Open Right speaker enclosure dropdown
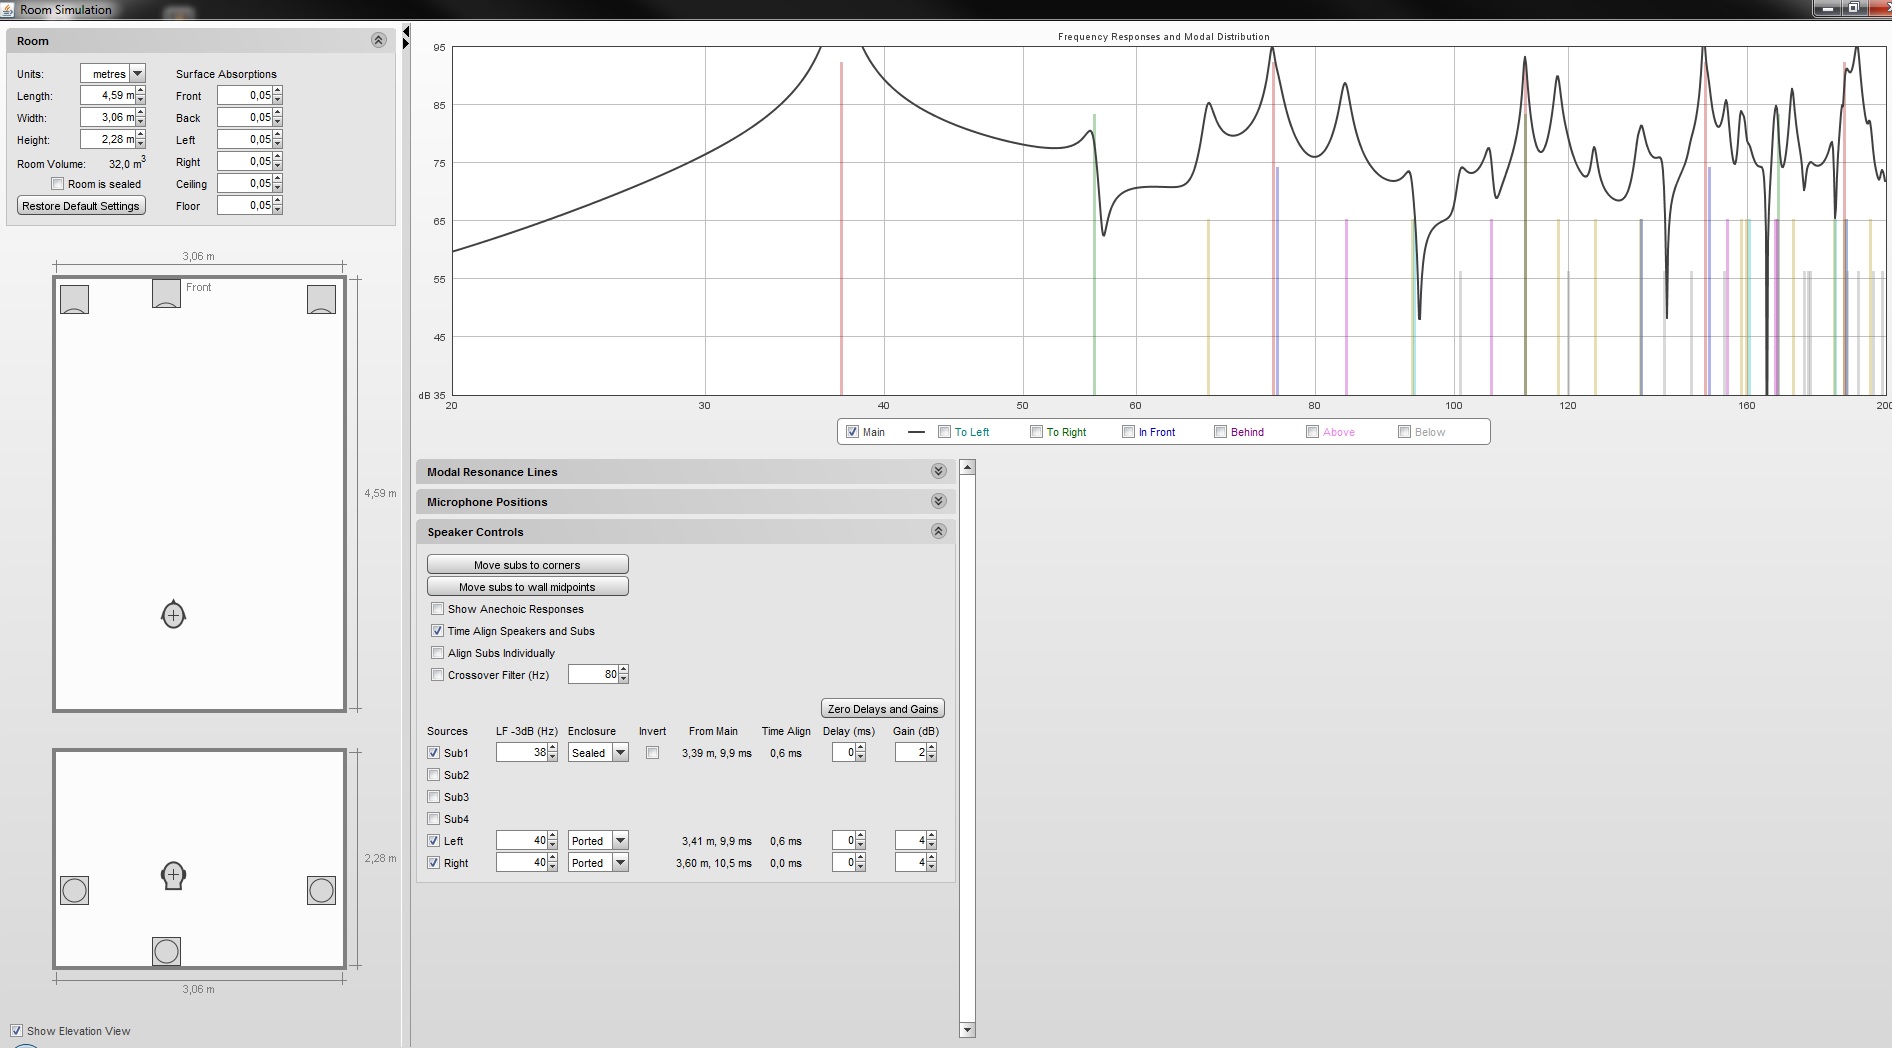Image resolution: width=1892 pixels, height=1048 pixels. [620, 863]
